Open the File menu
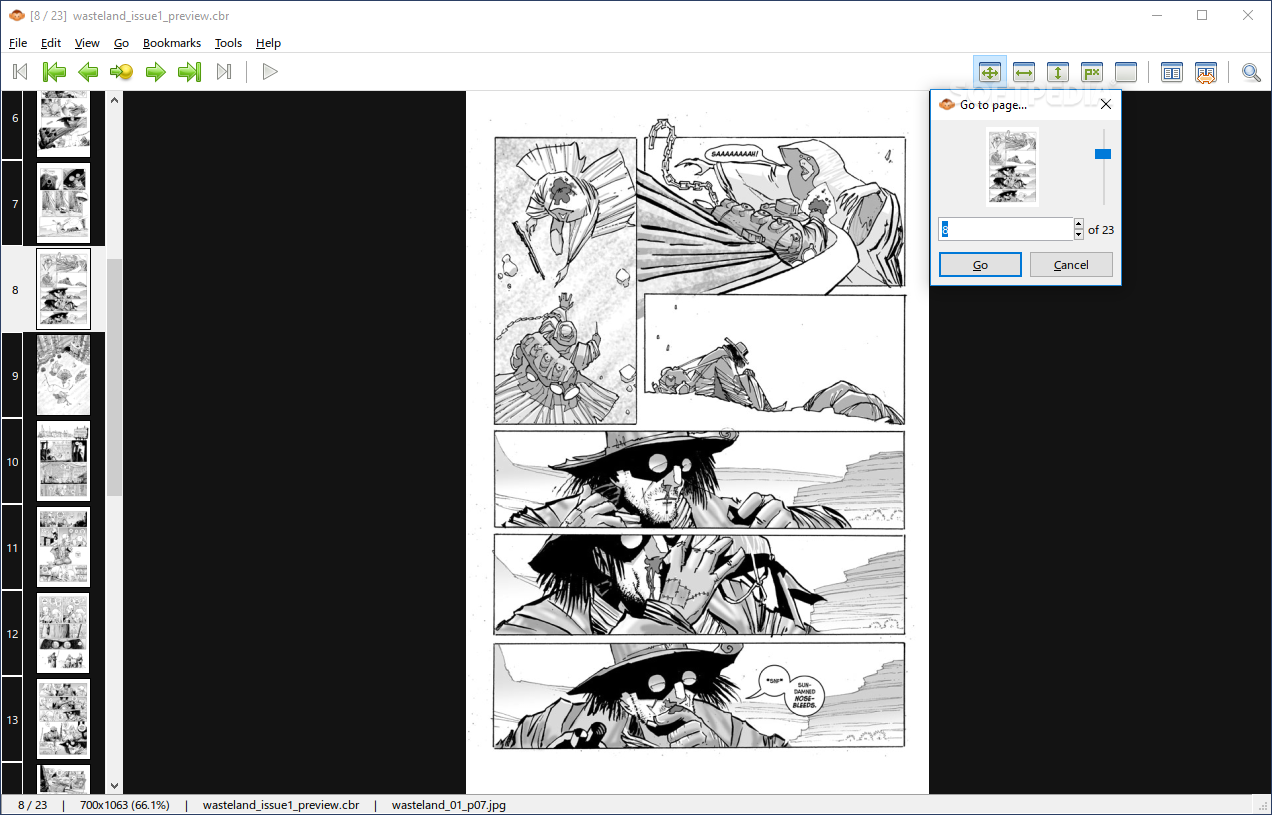This screenshot has height=815, width=1272. [x=18, y=43]
